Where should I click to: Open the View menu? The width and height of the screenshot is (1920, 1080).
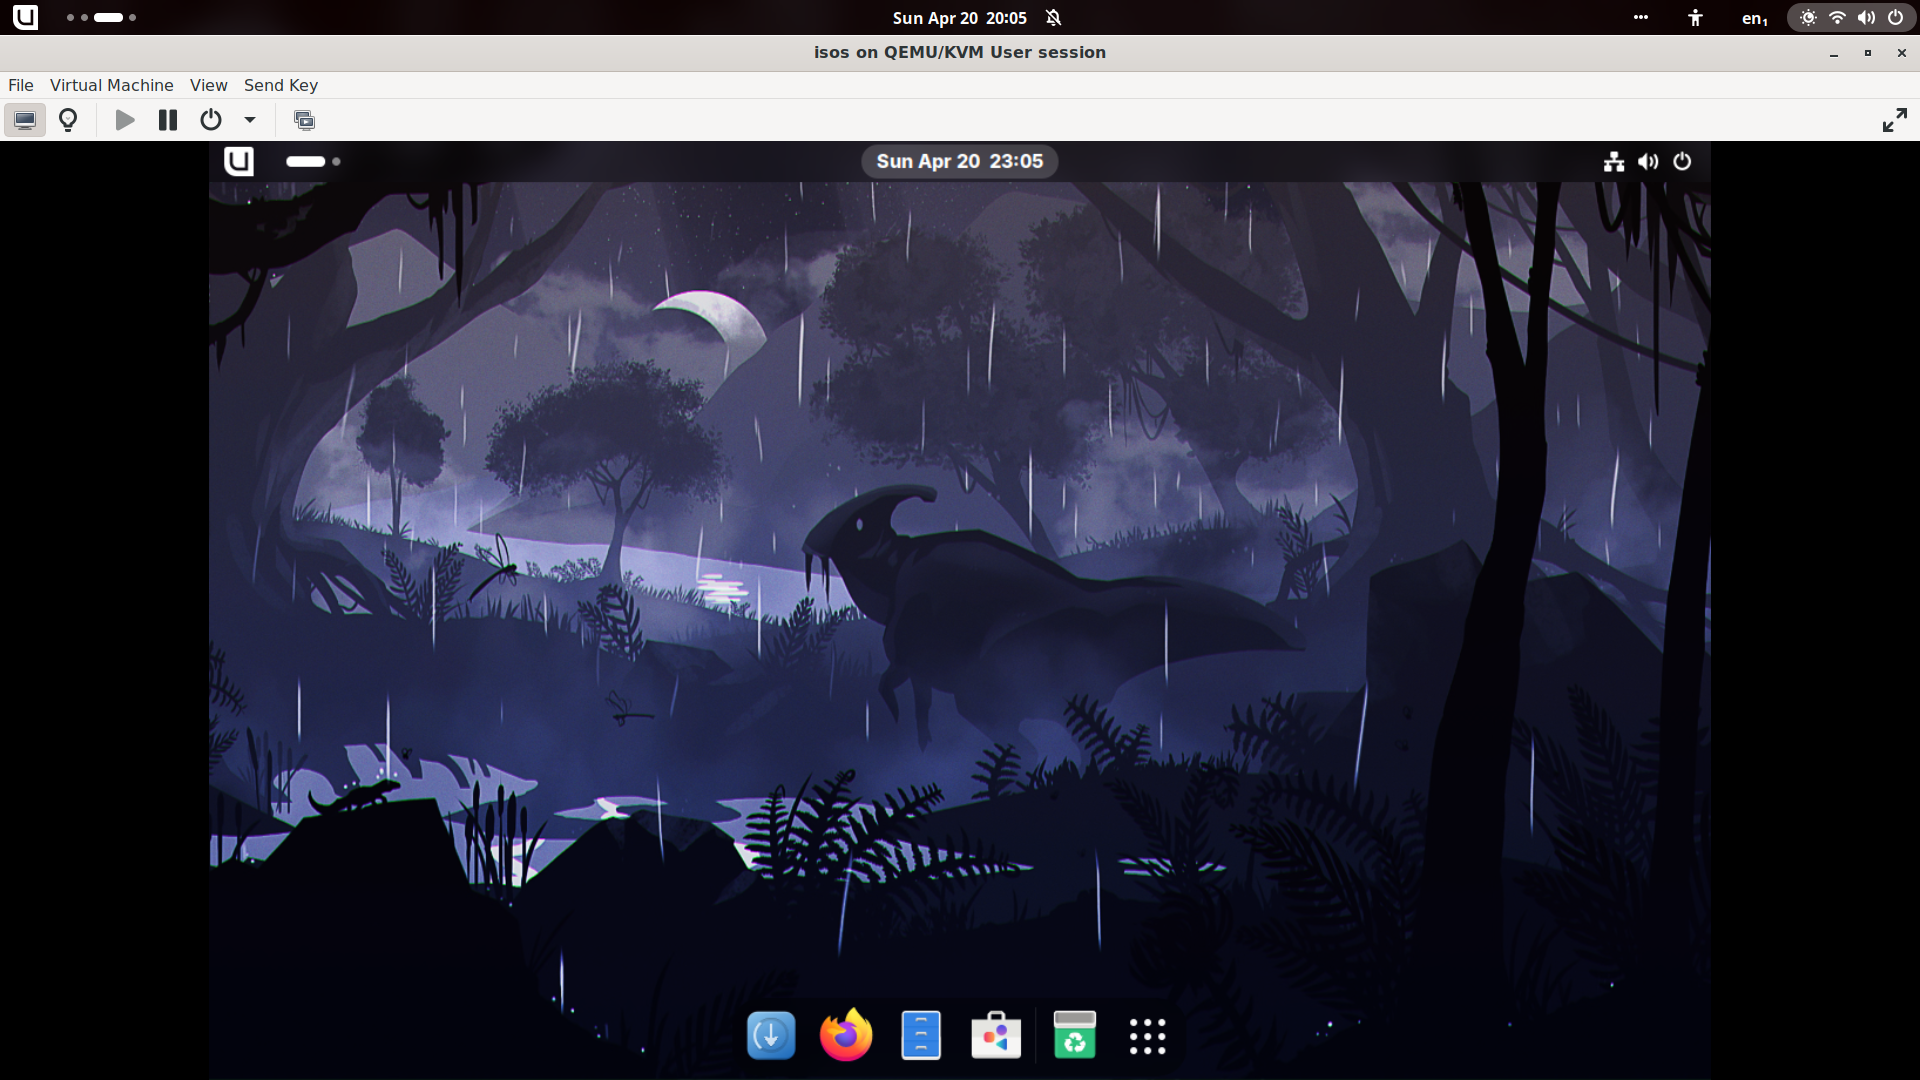point(208,85)
